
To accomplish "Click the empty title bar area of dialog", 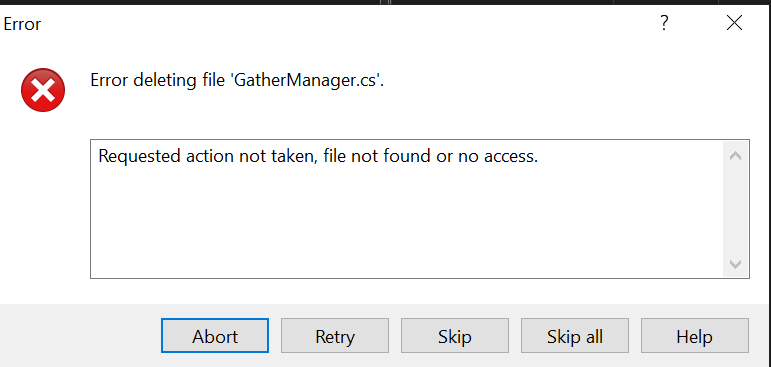I will click(x=344, y=23).
